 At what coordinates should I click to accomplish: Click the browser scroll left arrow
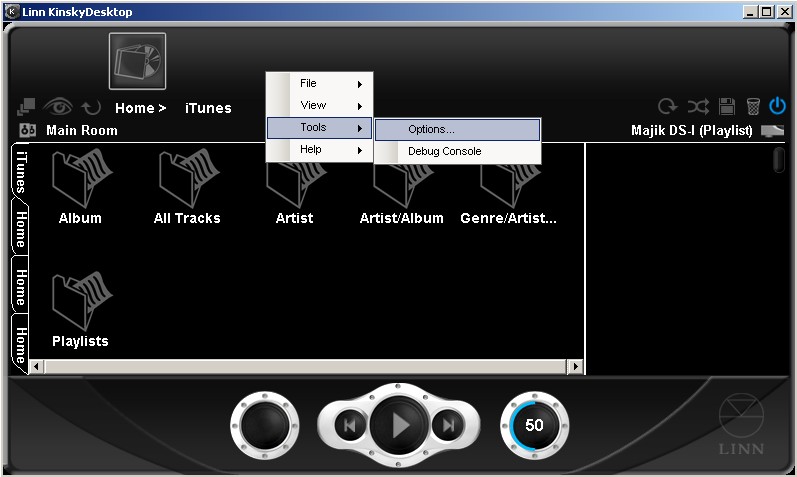click(36, 366)
